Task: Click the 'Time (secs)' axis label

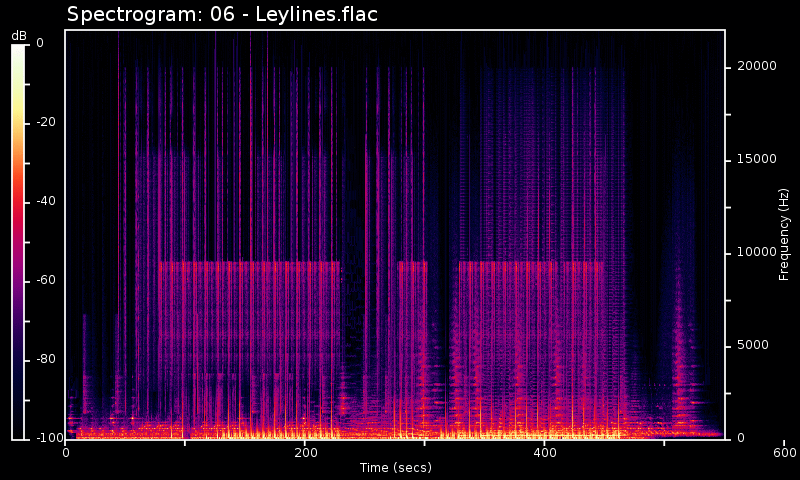Action: click(395, 468)
